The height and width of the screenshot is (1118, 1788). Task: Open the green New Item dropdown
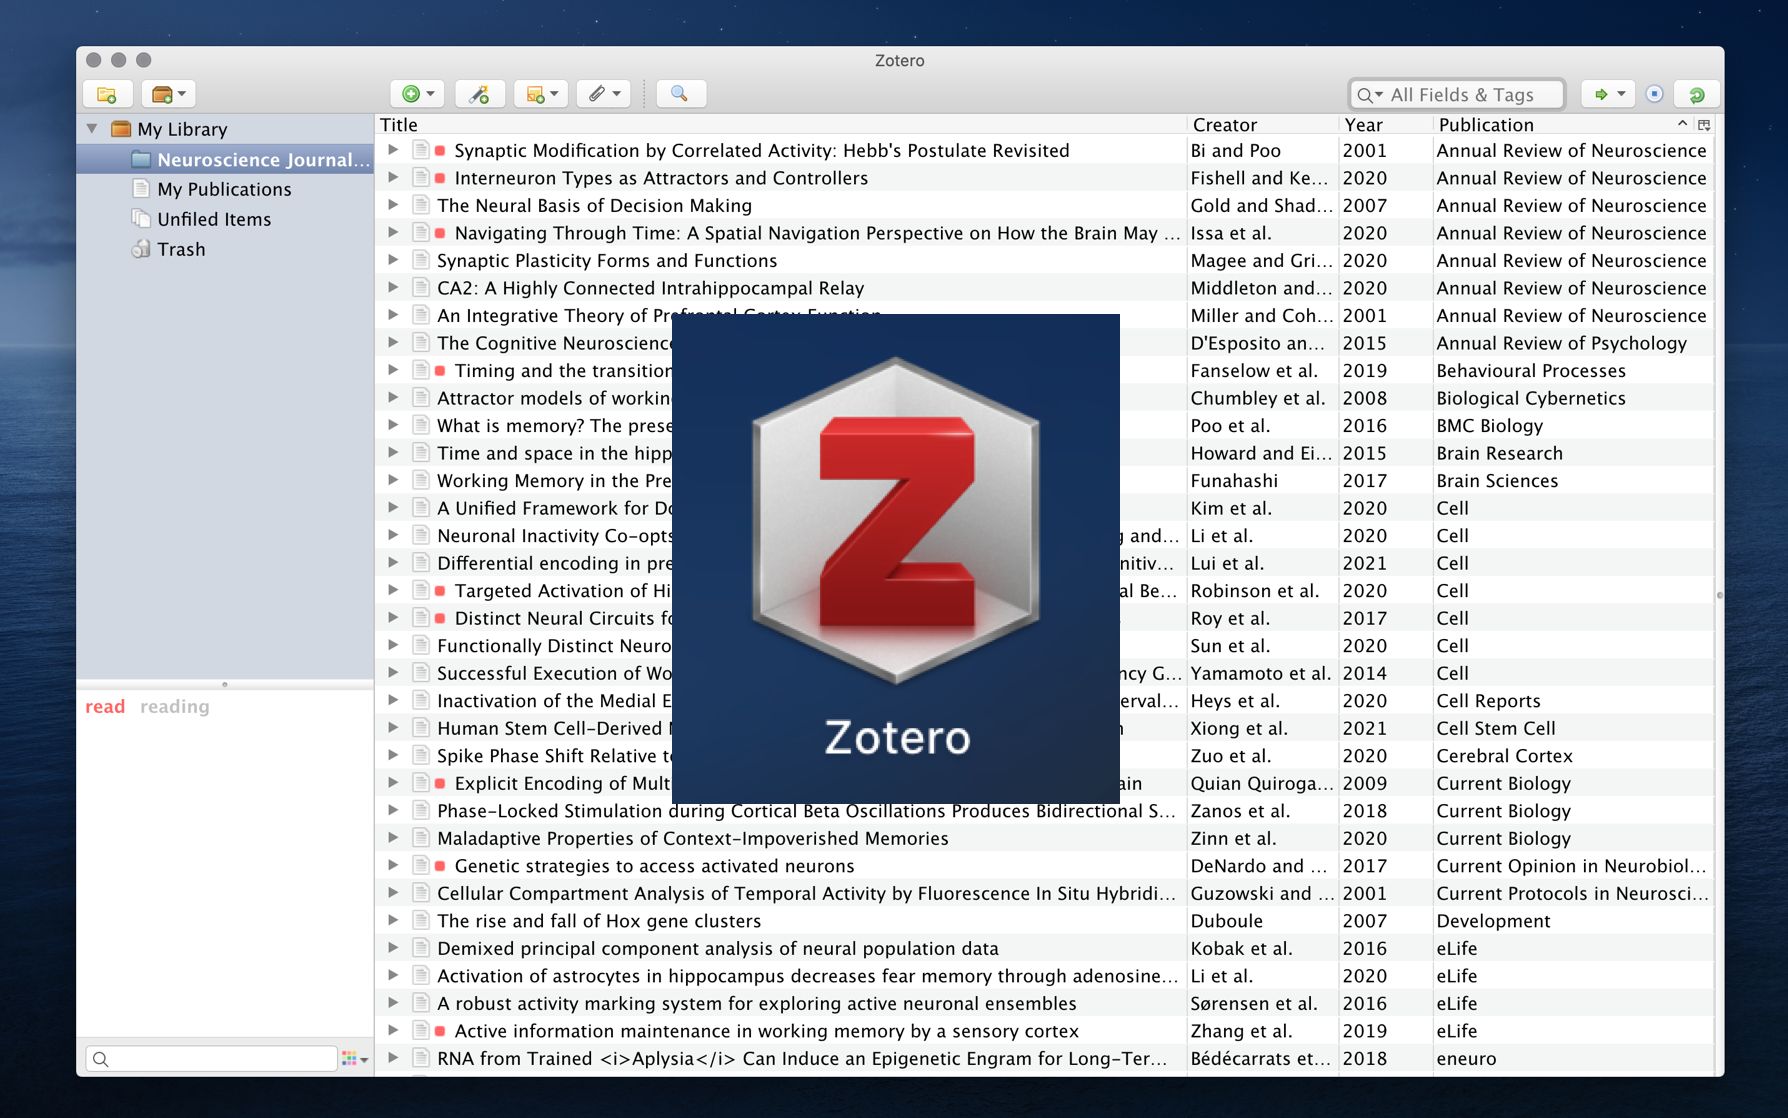(x=417, y=94)
